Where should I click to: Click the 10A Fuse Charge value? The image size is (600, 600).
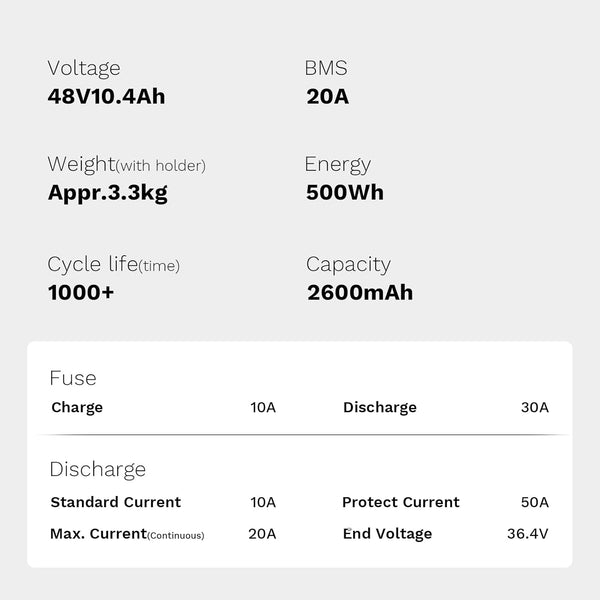[263, 408]
